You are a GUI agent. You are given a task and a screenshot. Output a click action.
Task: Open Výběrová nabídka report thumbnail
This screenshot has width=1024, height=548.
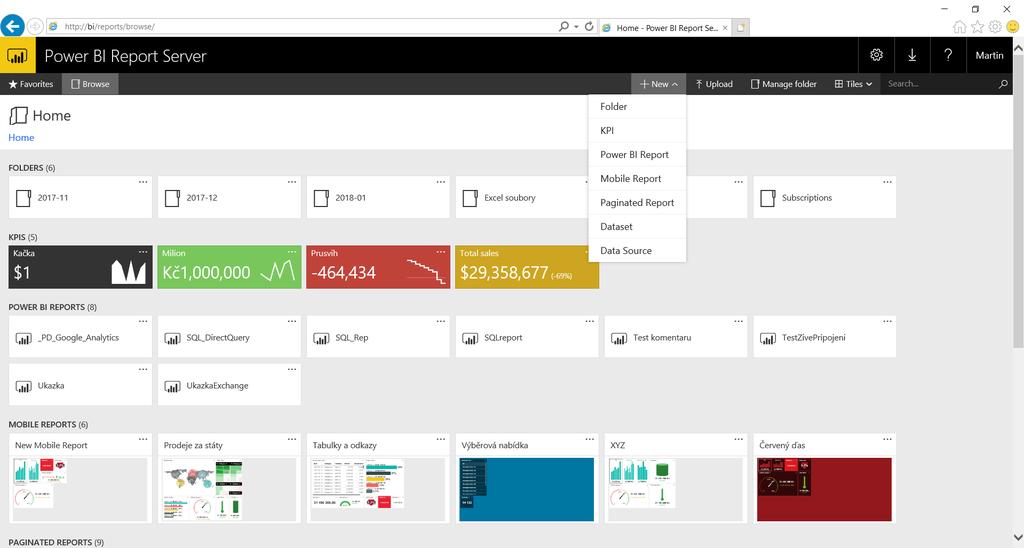click(x=527, y=490)
